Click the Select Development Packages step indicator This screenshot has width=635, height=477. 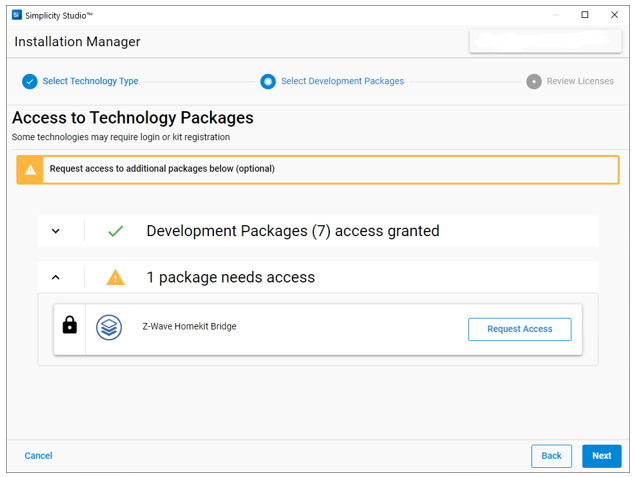[268, 82]
